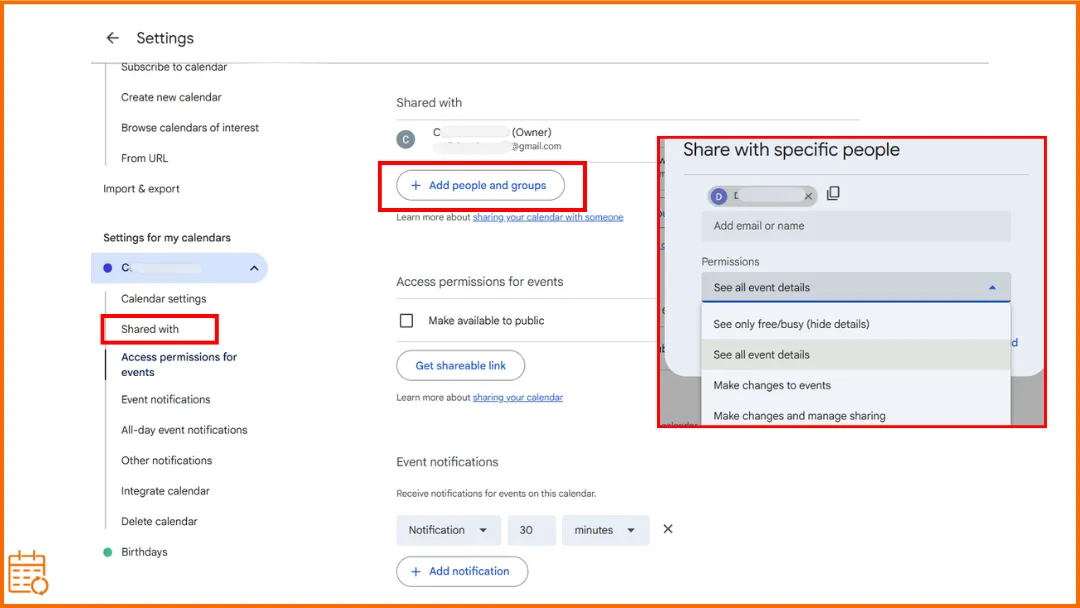Go back using the Settings arrow
Screen dimensions: 1080x608
coord(112,38)
